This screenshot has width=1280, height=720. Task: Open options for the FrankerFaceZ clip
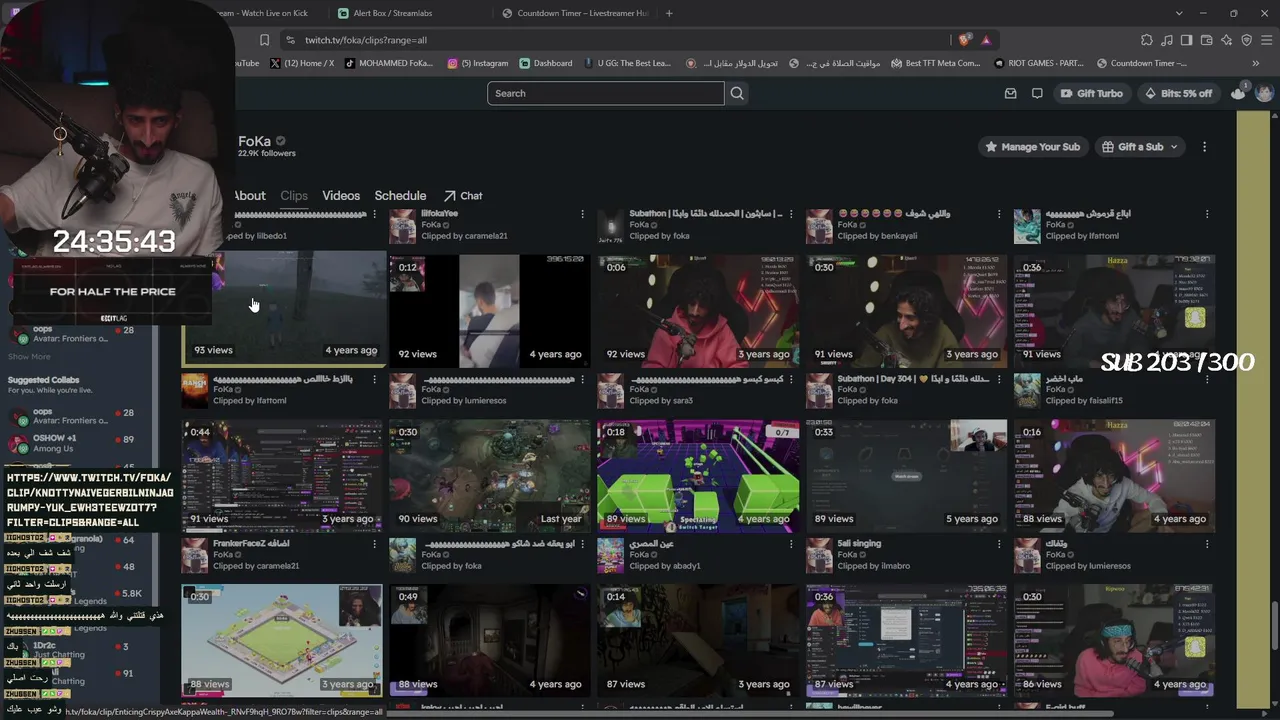point(374,544)
